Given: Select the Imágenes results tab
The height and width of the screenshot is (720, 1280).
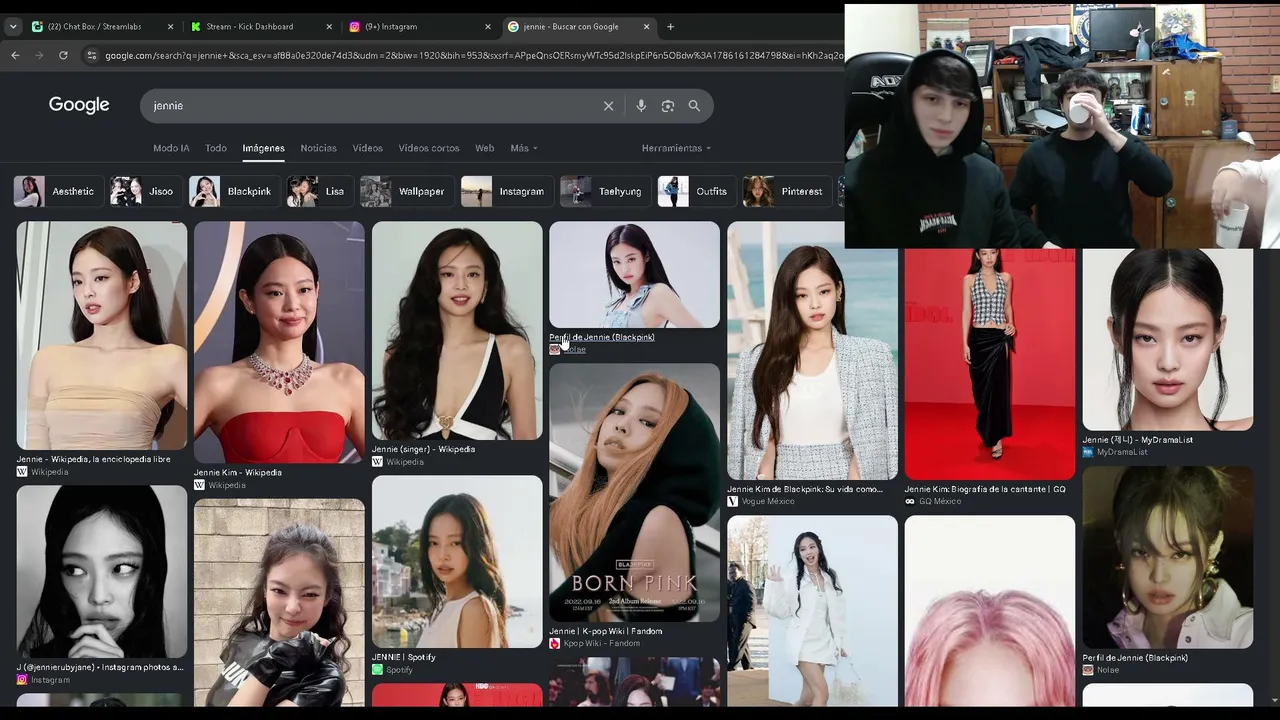Looking at the screenshot, I should click(264, 148).
